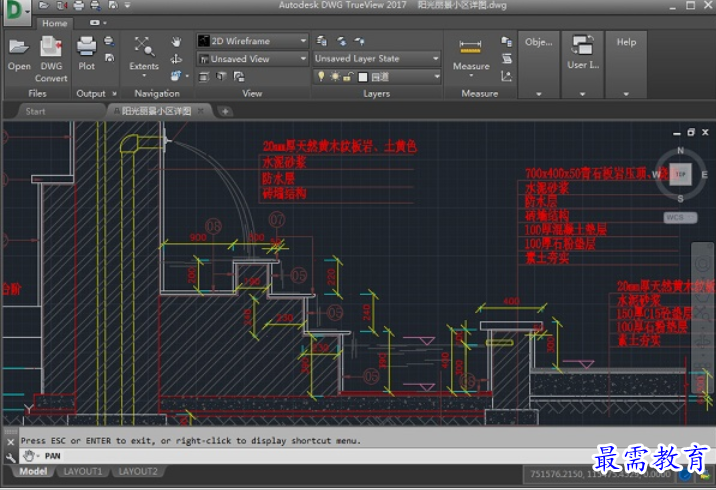This screenshot has width=716, height=490.
Task: Click quick access Plot printer icon
Action: click(x=79, y=5)
